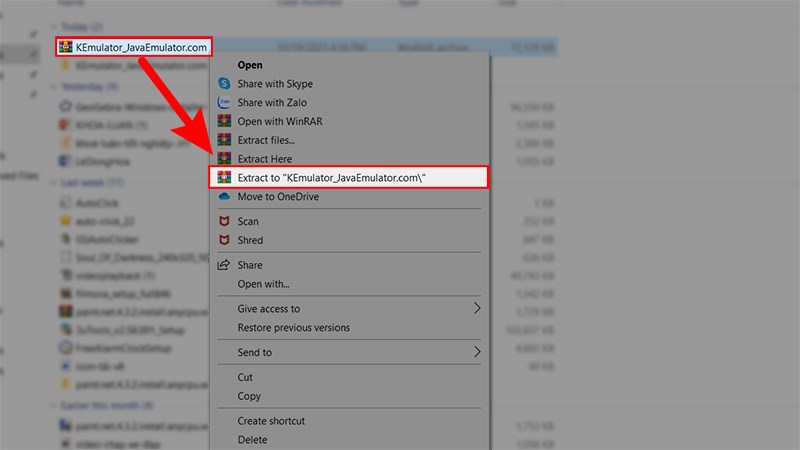
Task: Click McAfee shield icon beside Shred
Action: [x=224, y=240]
